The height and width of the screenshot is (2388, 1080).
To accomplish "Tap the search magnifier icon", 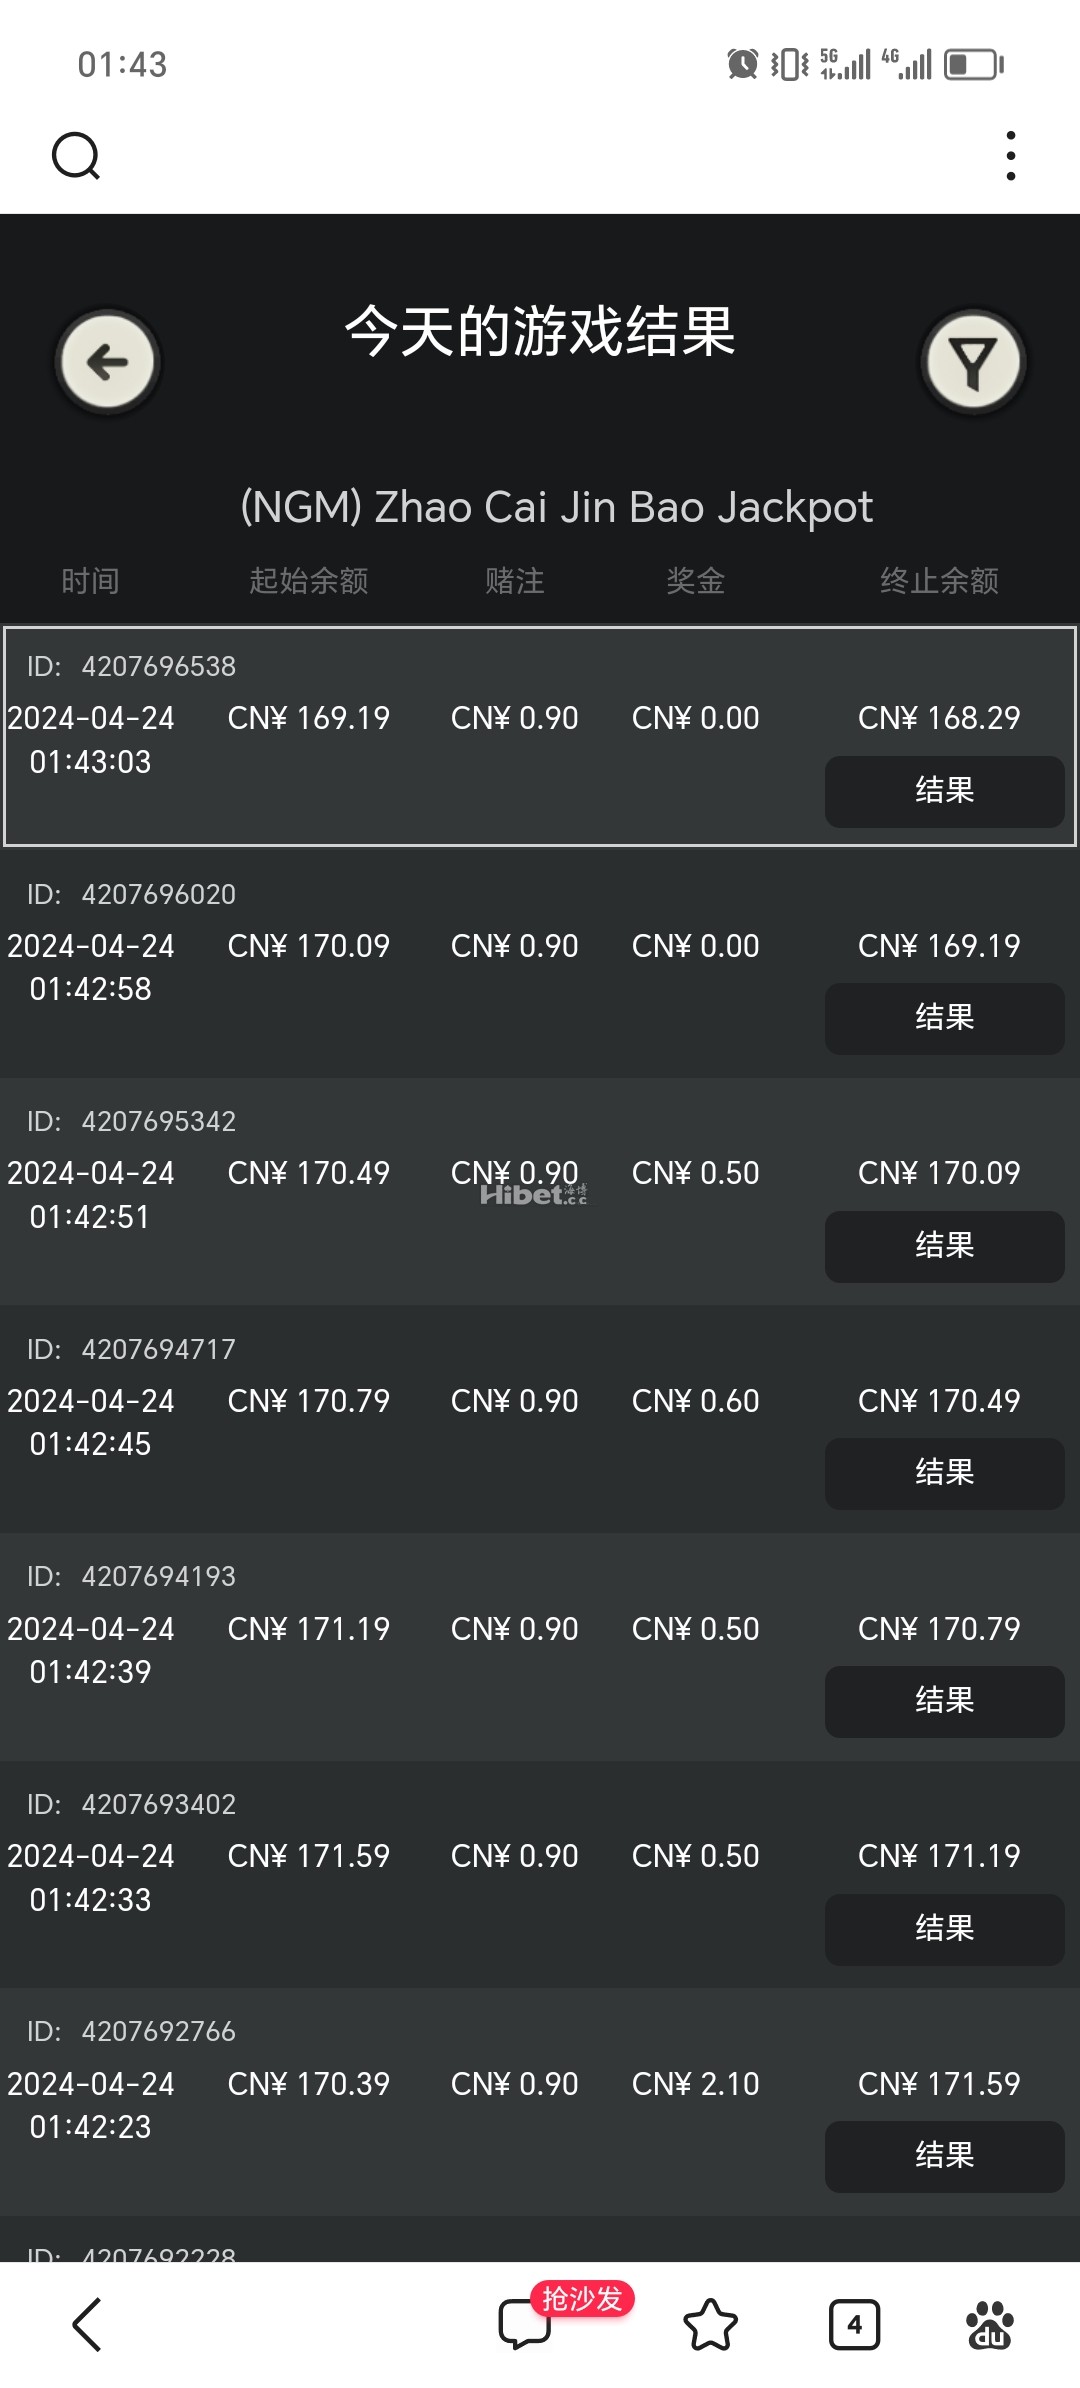I will [x=76, y=156].
